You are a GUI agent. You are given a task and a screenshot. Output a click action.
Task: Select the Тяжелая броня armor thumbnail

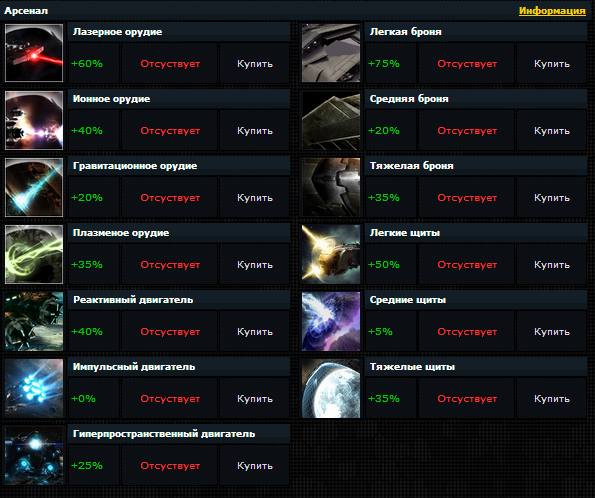coord(331,187)
